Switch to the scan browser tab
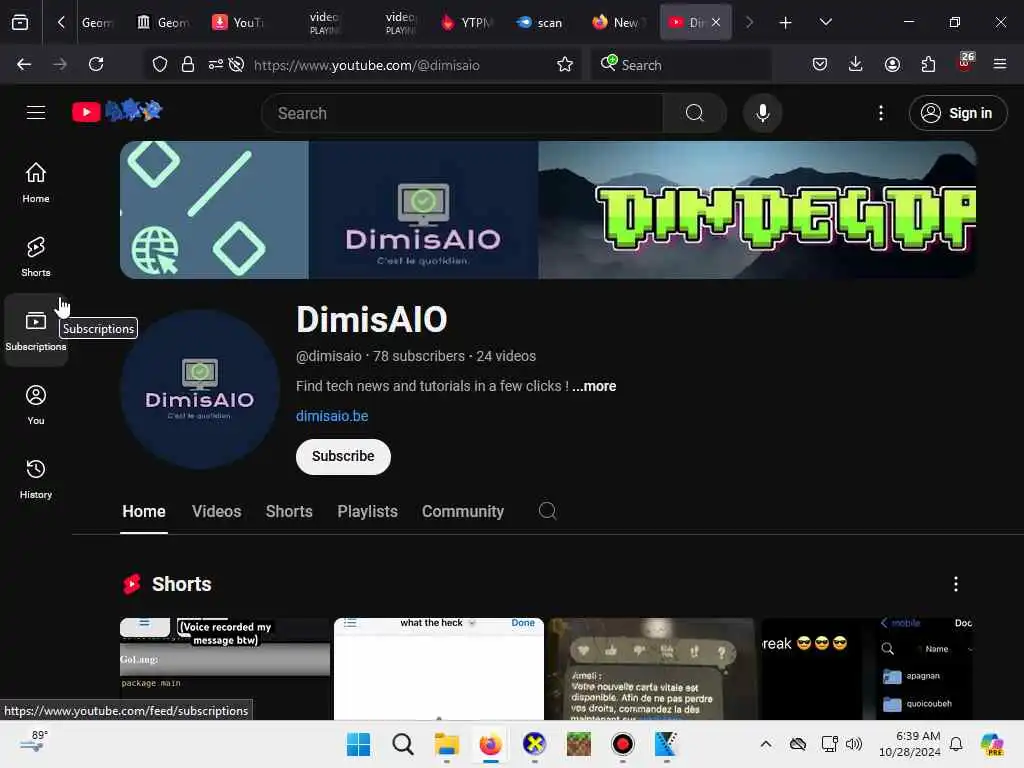The width and height of the screenshot is (1024, 768). coord(539,23)
